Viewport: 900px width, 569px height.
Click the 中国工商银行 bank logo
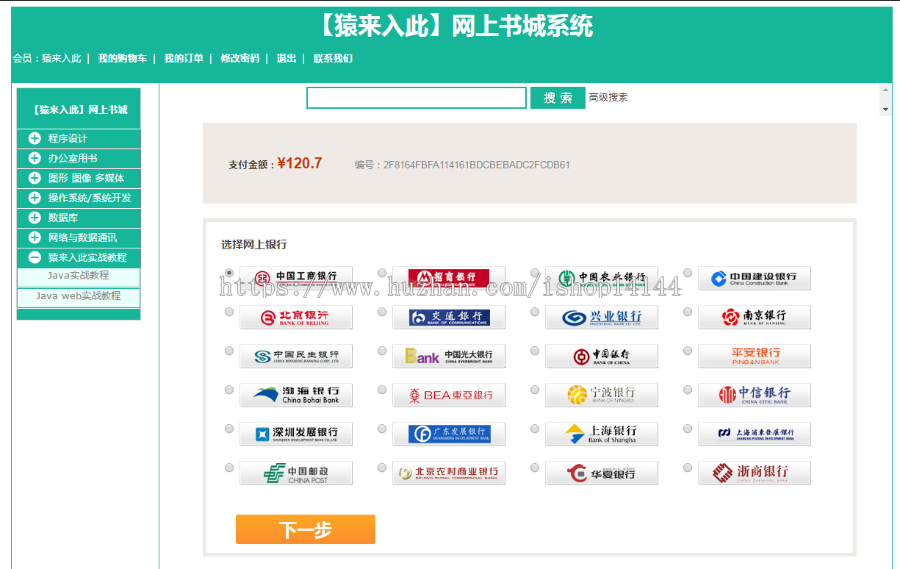(x=296, y=278)
